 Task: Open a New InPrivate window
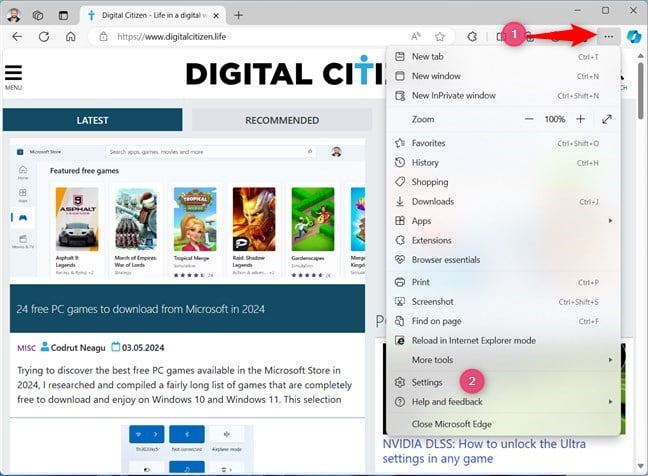click(503, 95)
